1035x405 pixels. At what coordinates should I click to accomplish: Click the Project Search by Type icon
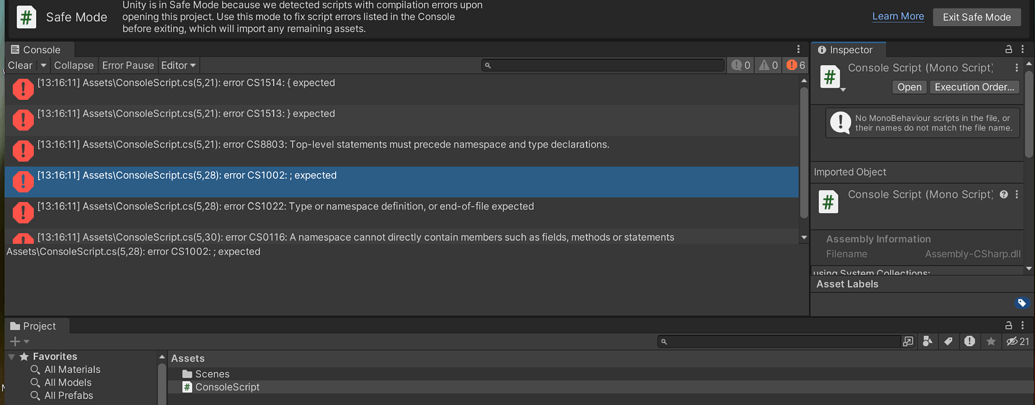pos(928,341)
